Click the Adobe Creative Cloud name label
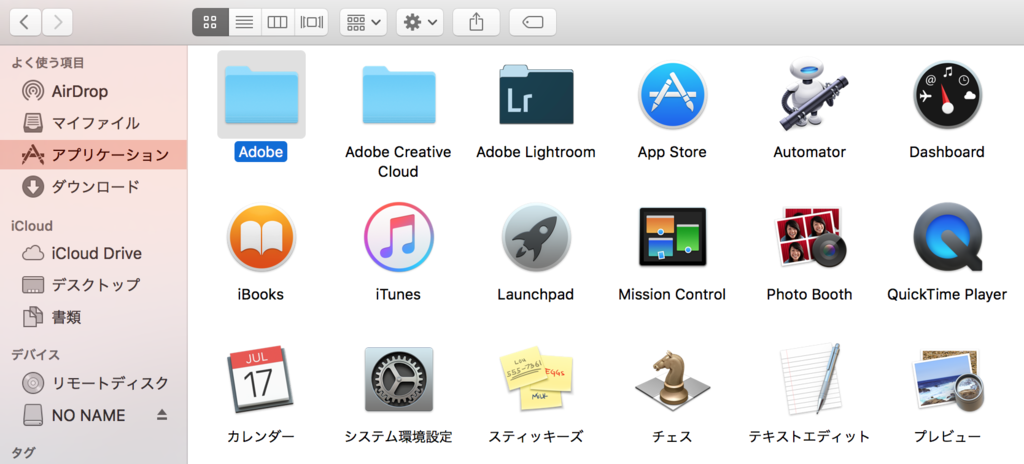1024x464 pixels. (x=398, y=162)
